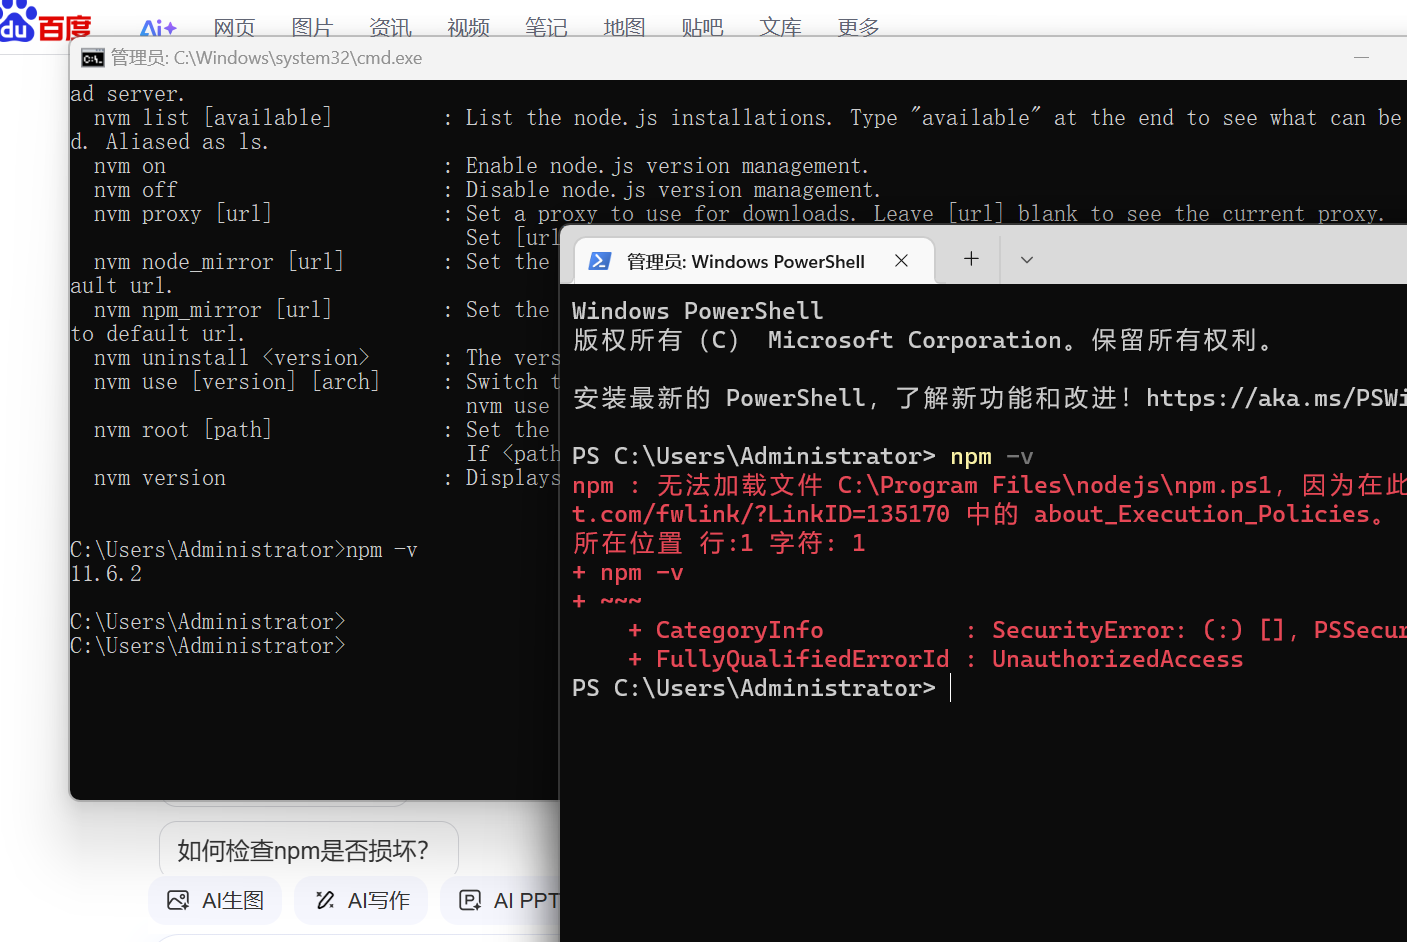Click the last PS C:\Users\Administrator> prompt
The height and width of the screenshot is (942, 1407).
(754, 688)
